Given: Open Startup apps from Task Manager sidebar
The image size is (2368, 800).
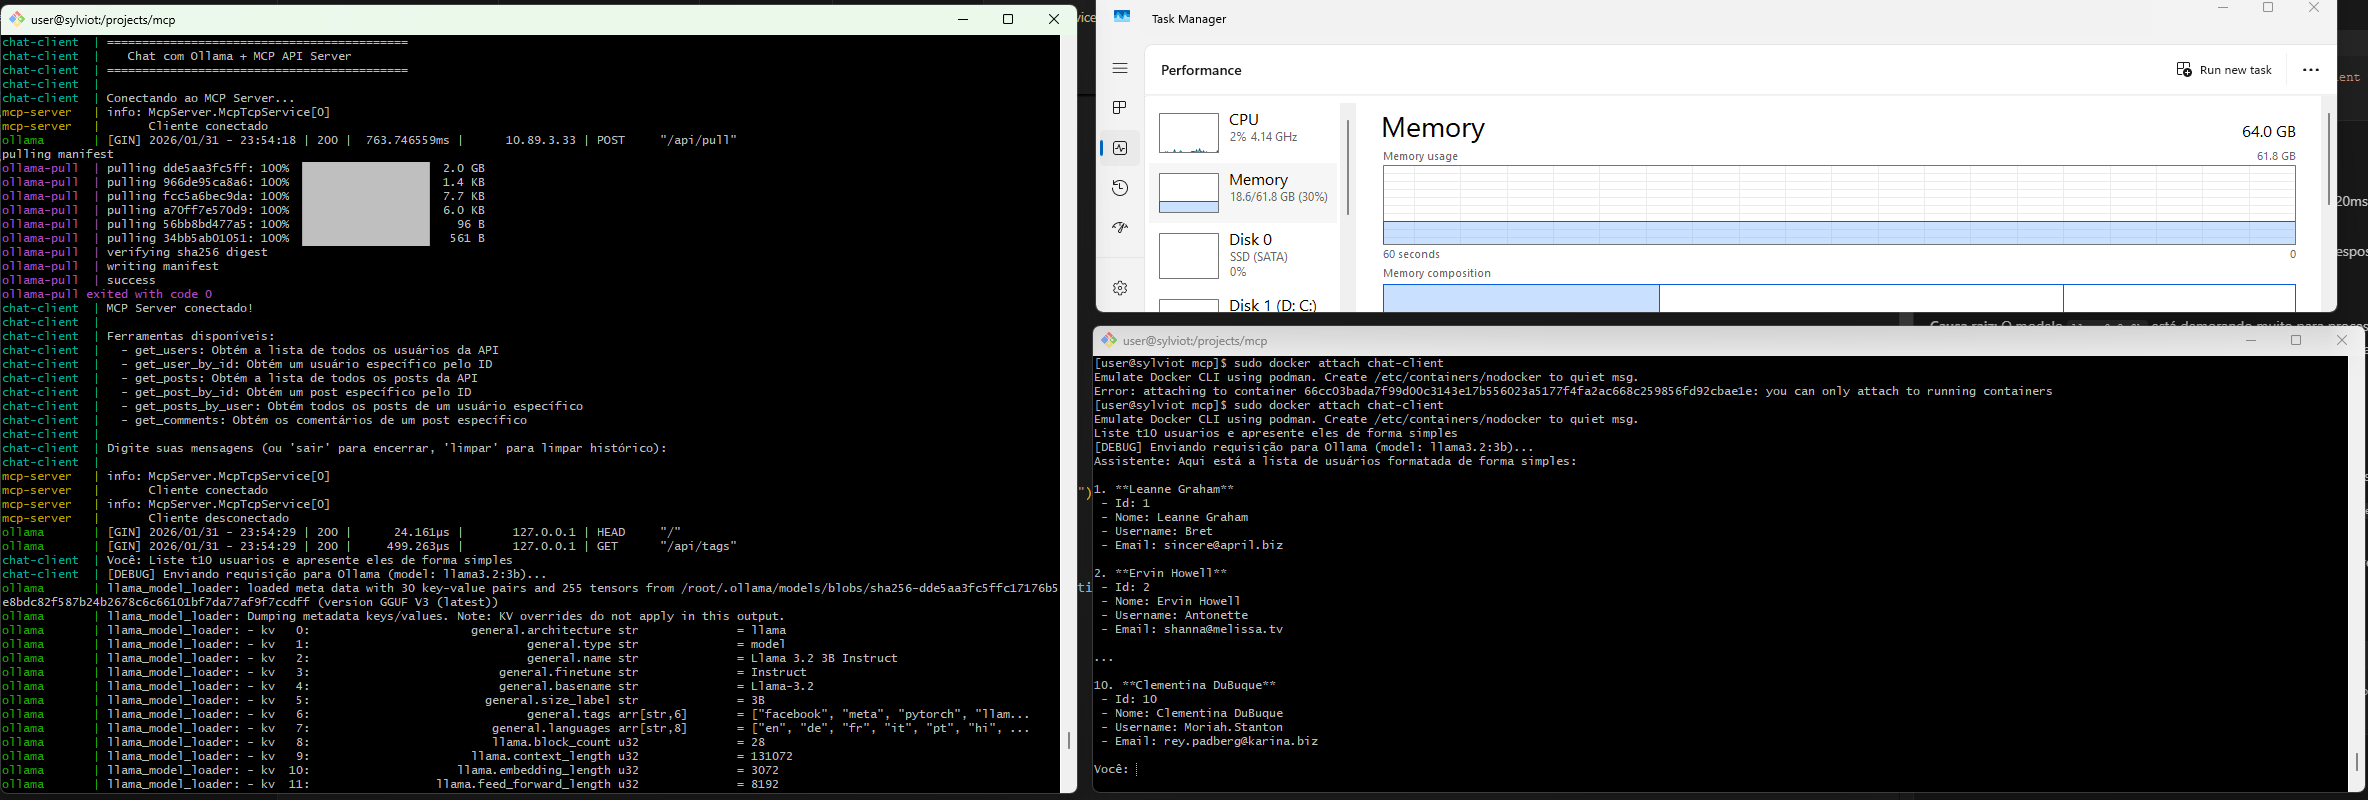Looking at the screenshot, I should 1120,228.
